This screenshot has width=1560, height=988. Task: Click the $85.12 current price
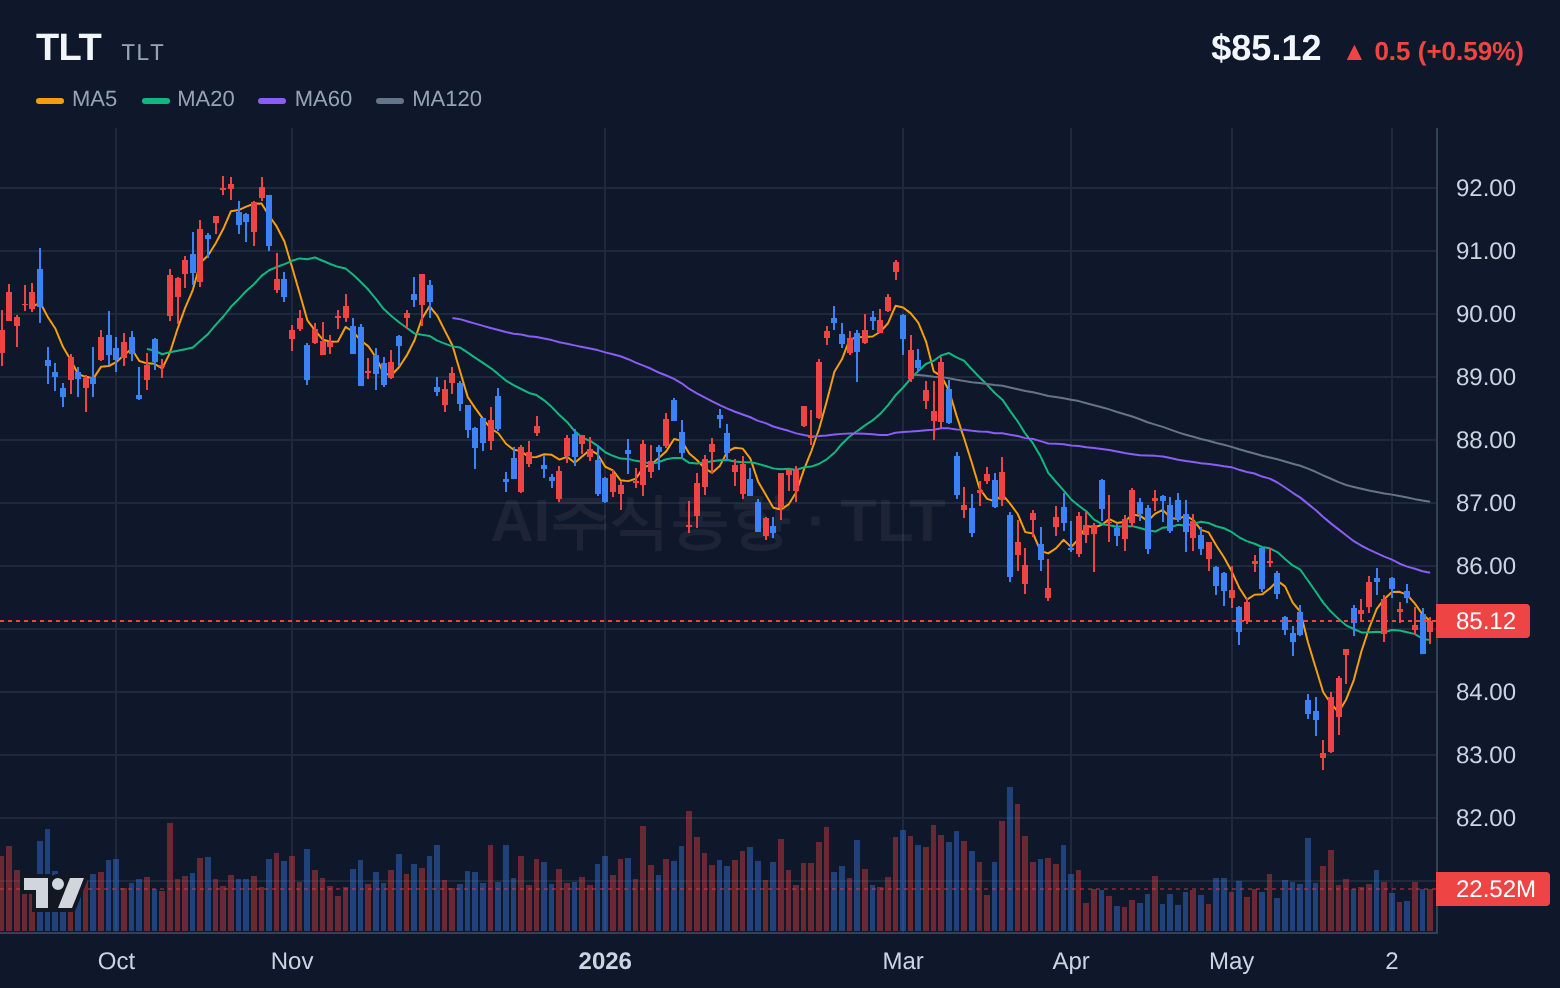1266,48
